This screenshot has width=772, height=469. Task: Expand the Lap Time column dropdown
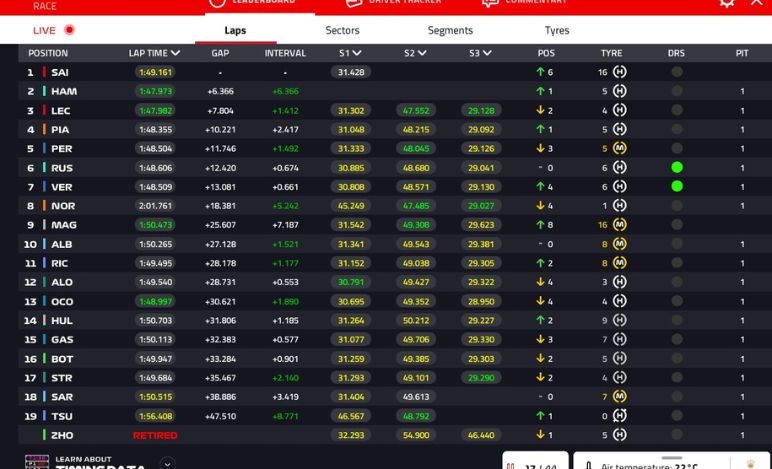click(x=176, y=53)
